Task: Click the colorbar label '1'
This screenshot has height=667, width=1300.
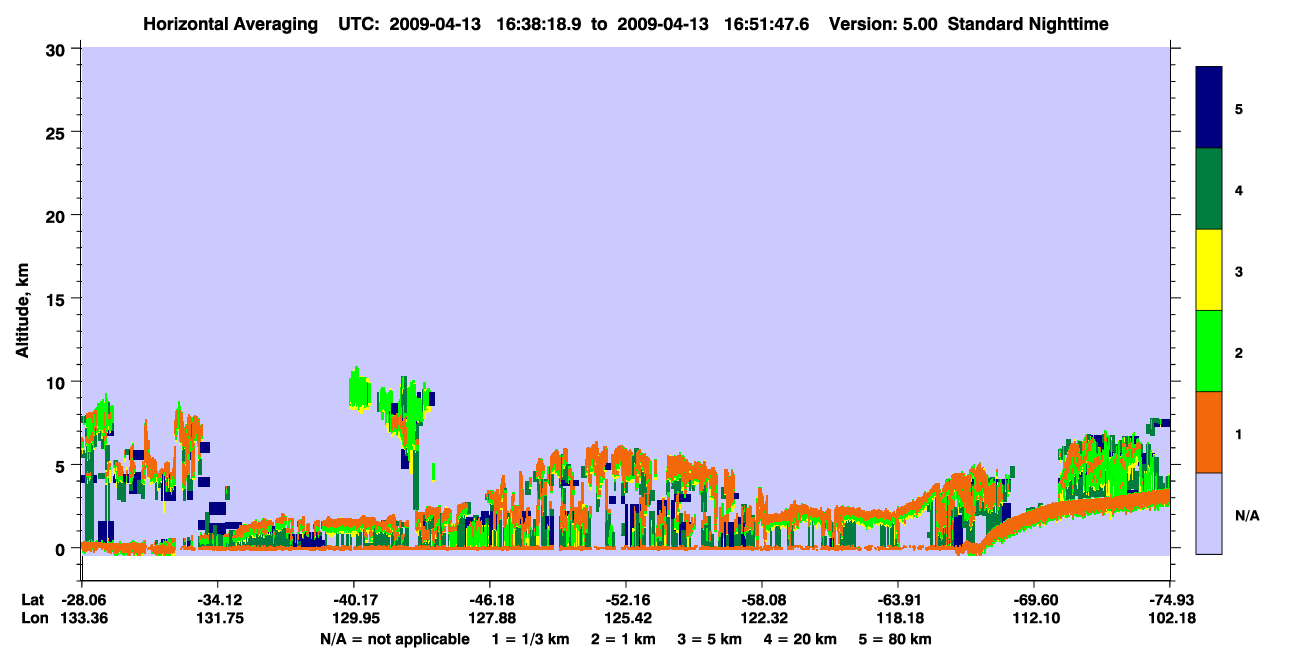Action: [1239, 433]
